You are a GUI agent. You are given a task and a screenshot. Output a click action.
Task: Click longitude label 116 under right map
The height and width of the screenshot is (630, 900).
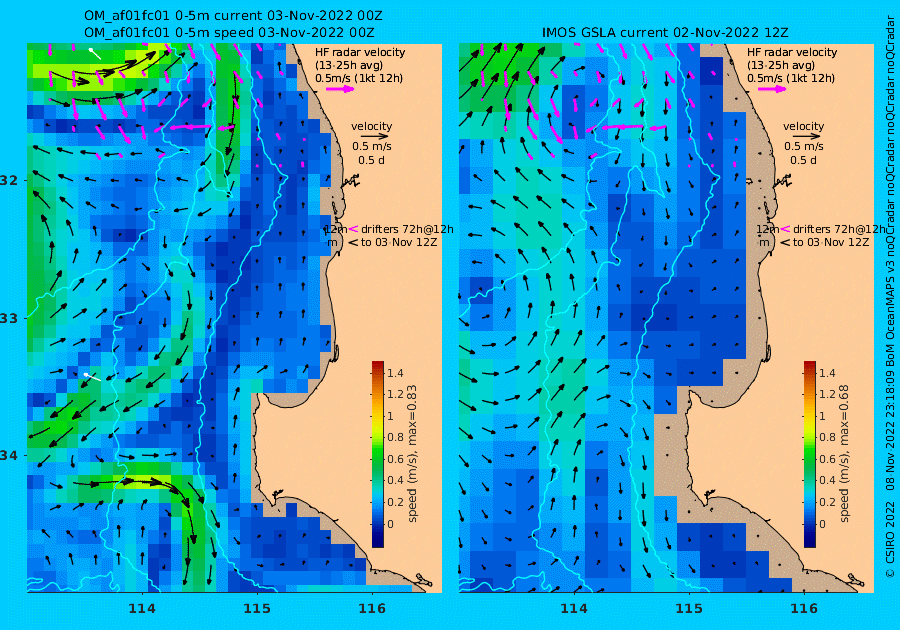tap(804, 609)
